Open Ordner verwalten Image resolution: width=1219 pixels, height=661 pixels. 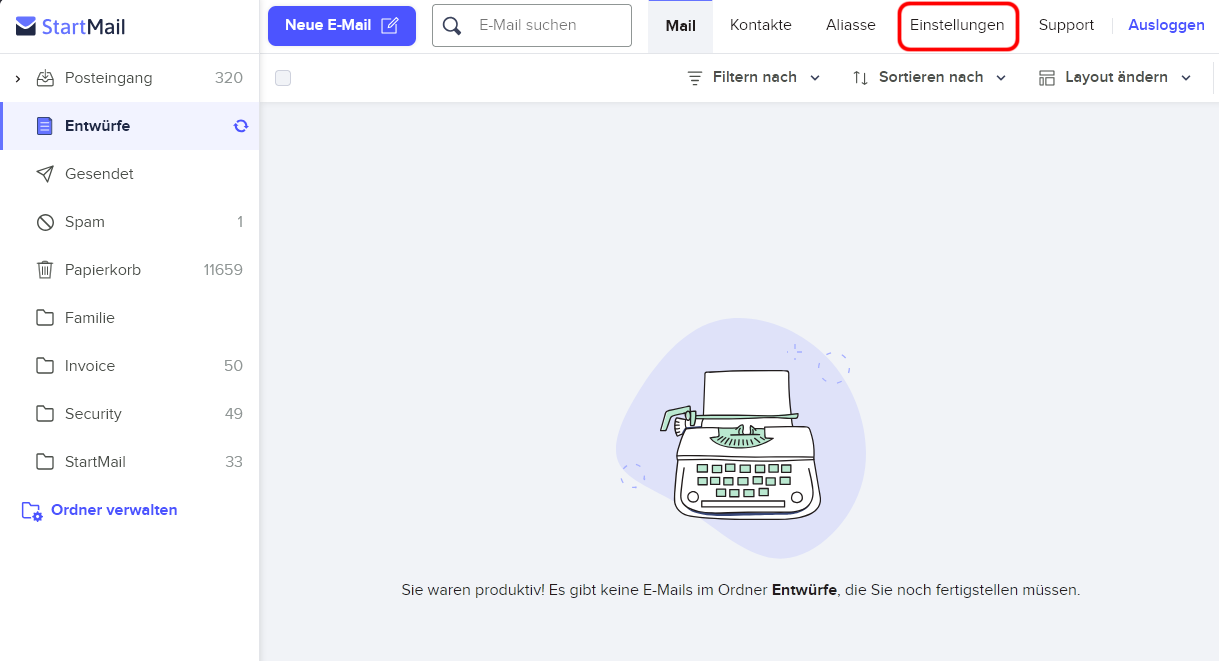(100, 510)
